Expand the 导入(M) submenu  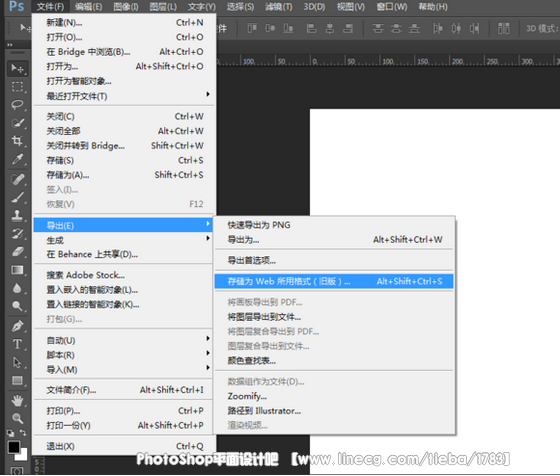point(124,370)
